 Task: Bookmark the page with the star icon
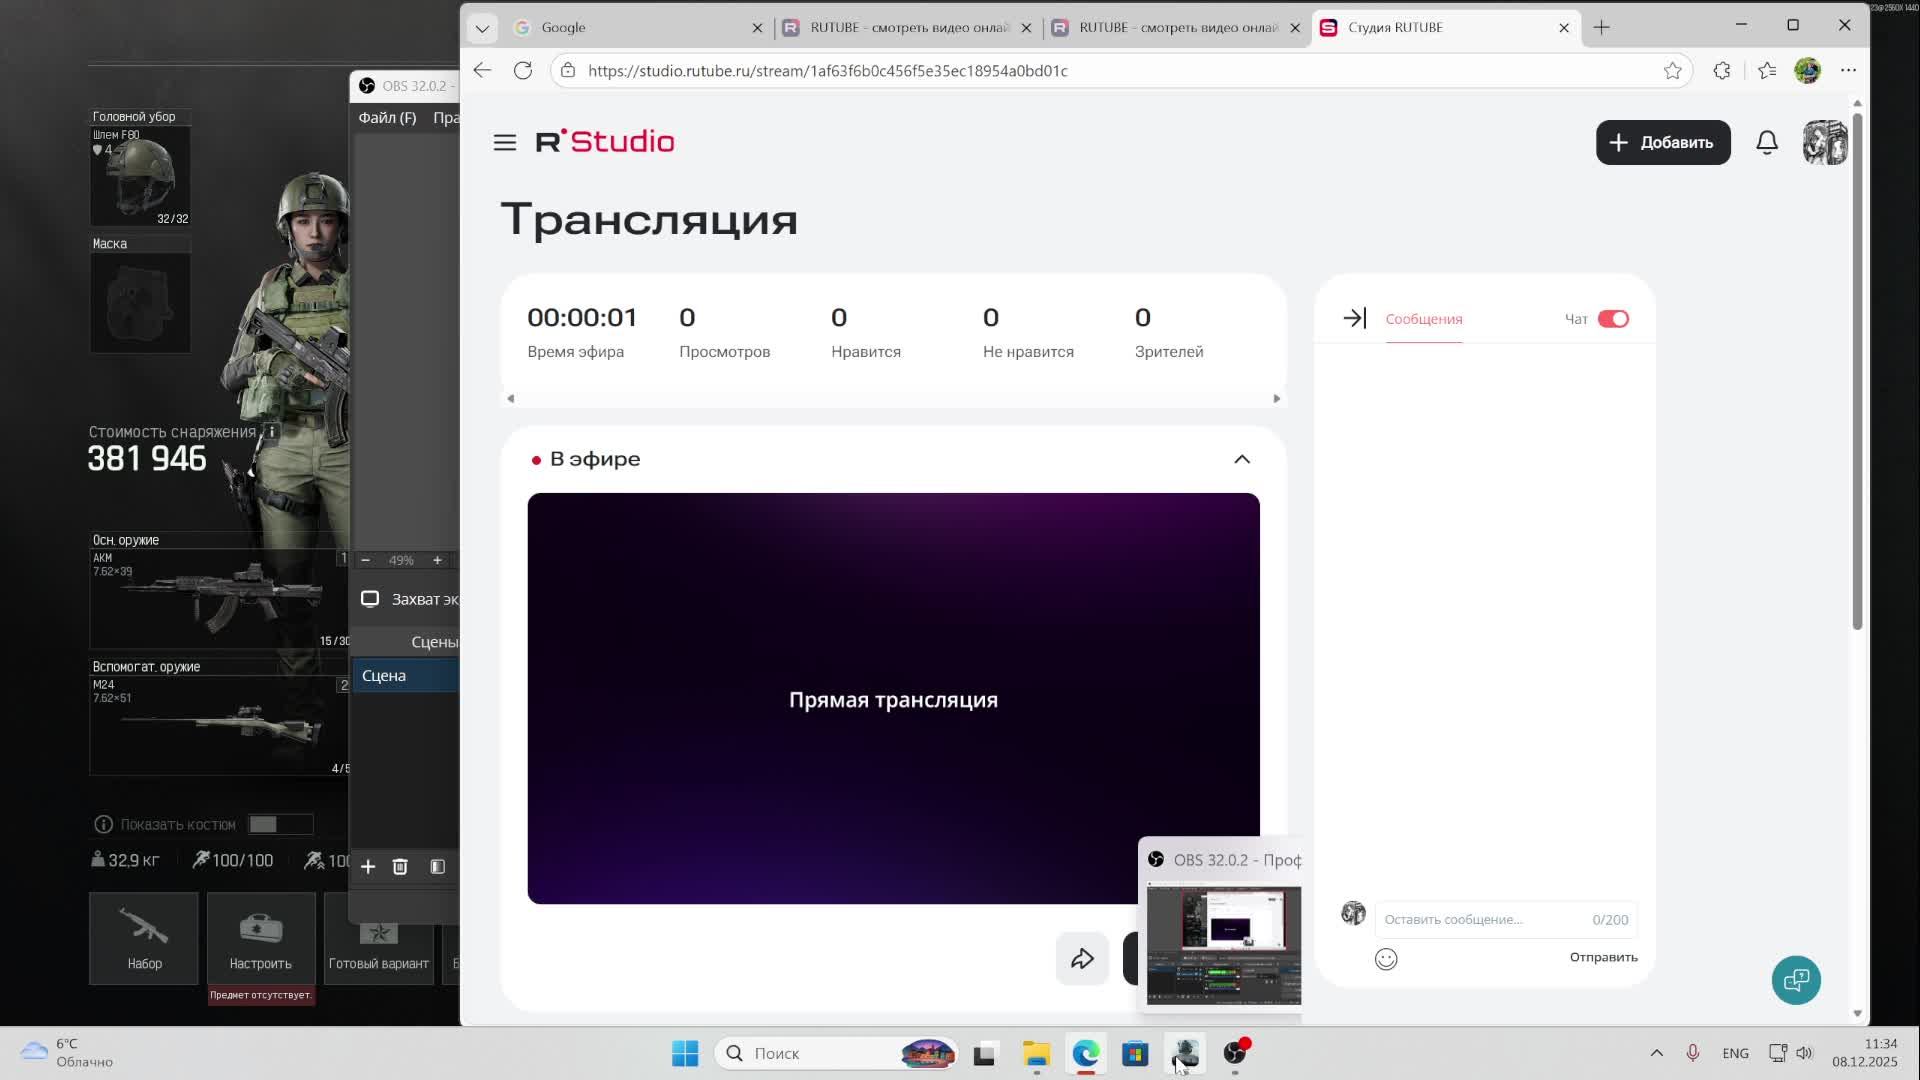[x=1673, y=70]
